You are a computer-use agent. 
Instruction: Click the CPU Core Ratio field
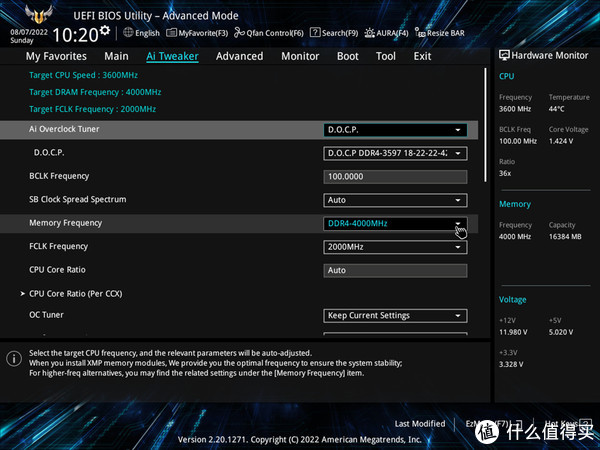click(x=395, y=271)
